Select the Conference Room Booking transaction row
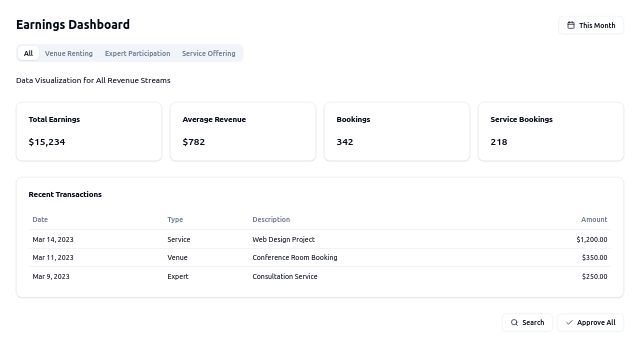The image size is (640, 360). pyautogui.click(x=320, y=258)
